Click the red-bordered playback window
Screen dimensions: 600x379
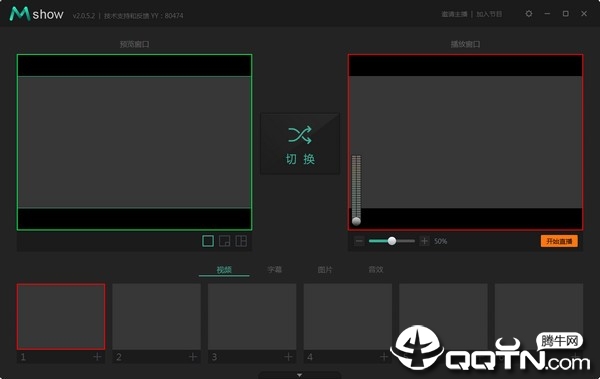[465, 142]
